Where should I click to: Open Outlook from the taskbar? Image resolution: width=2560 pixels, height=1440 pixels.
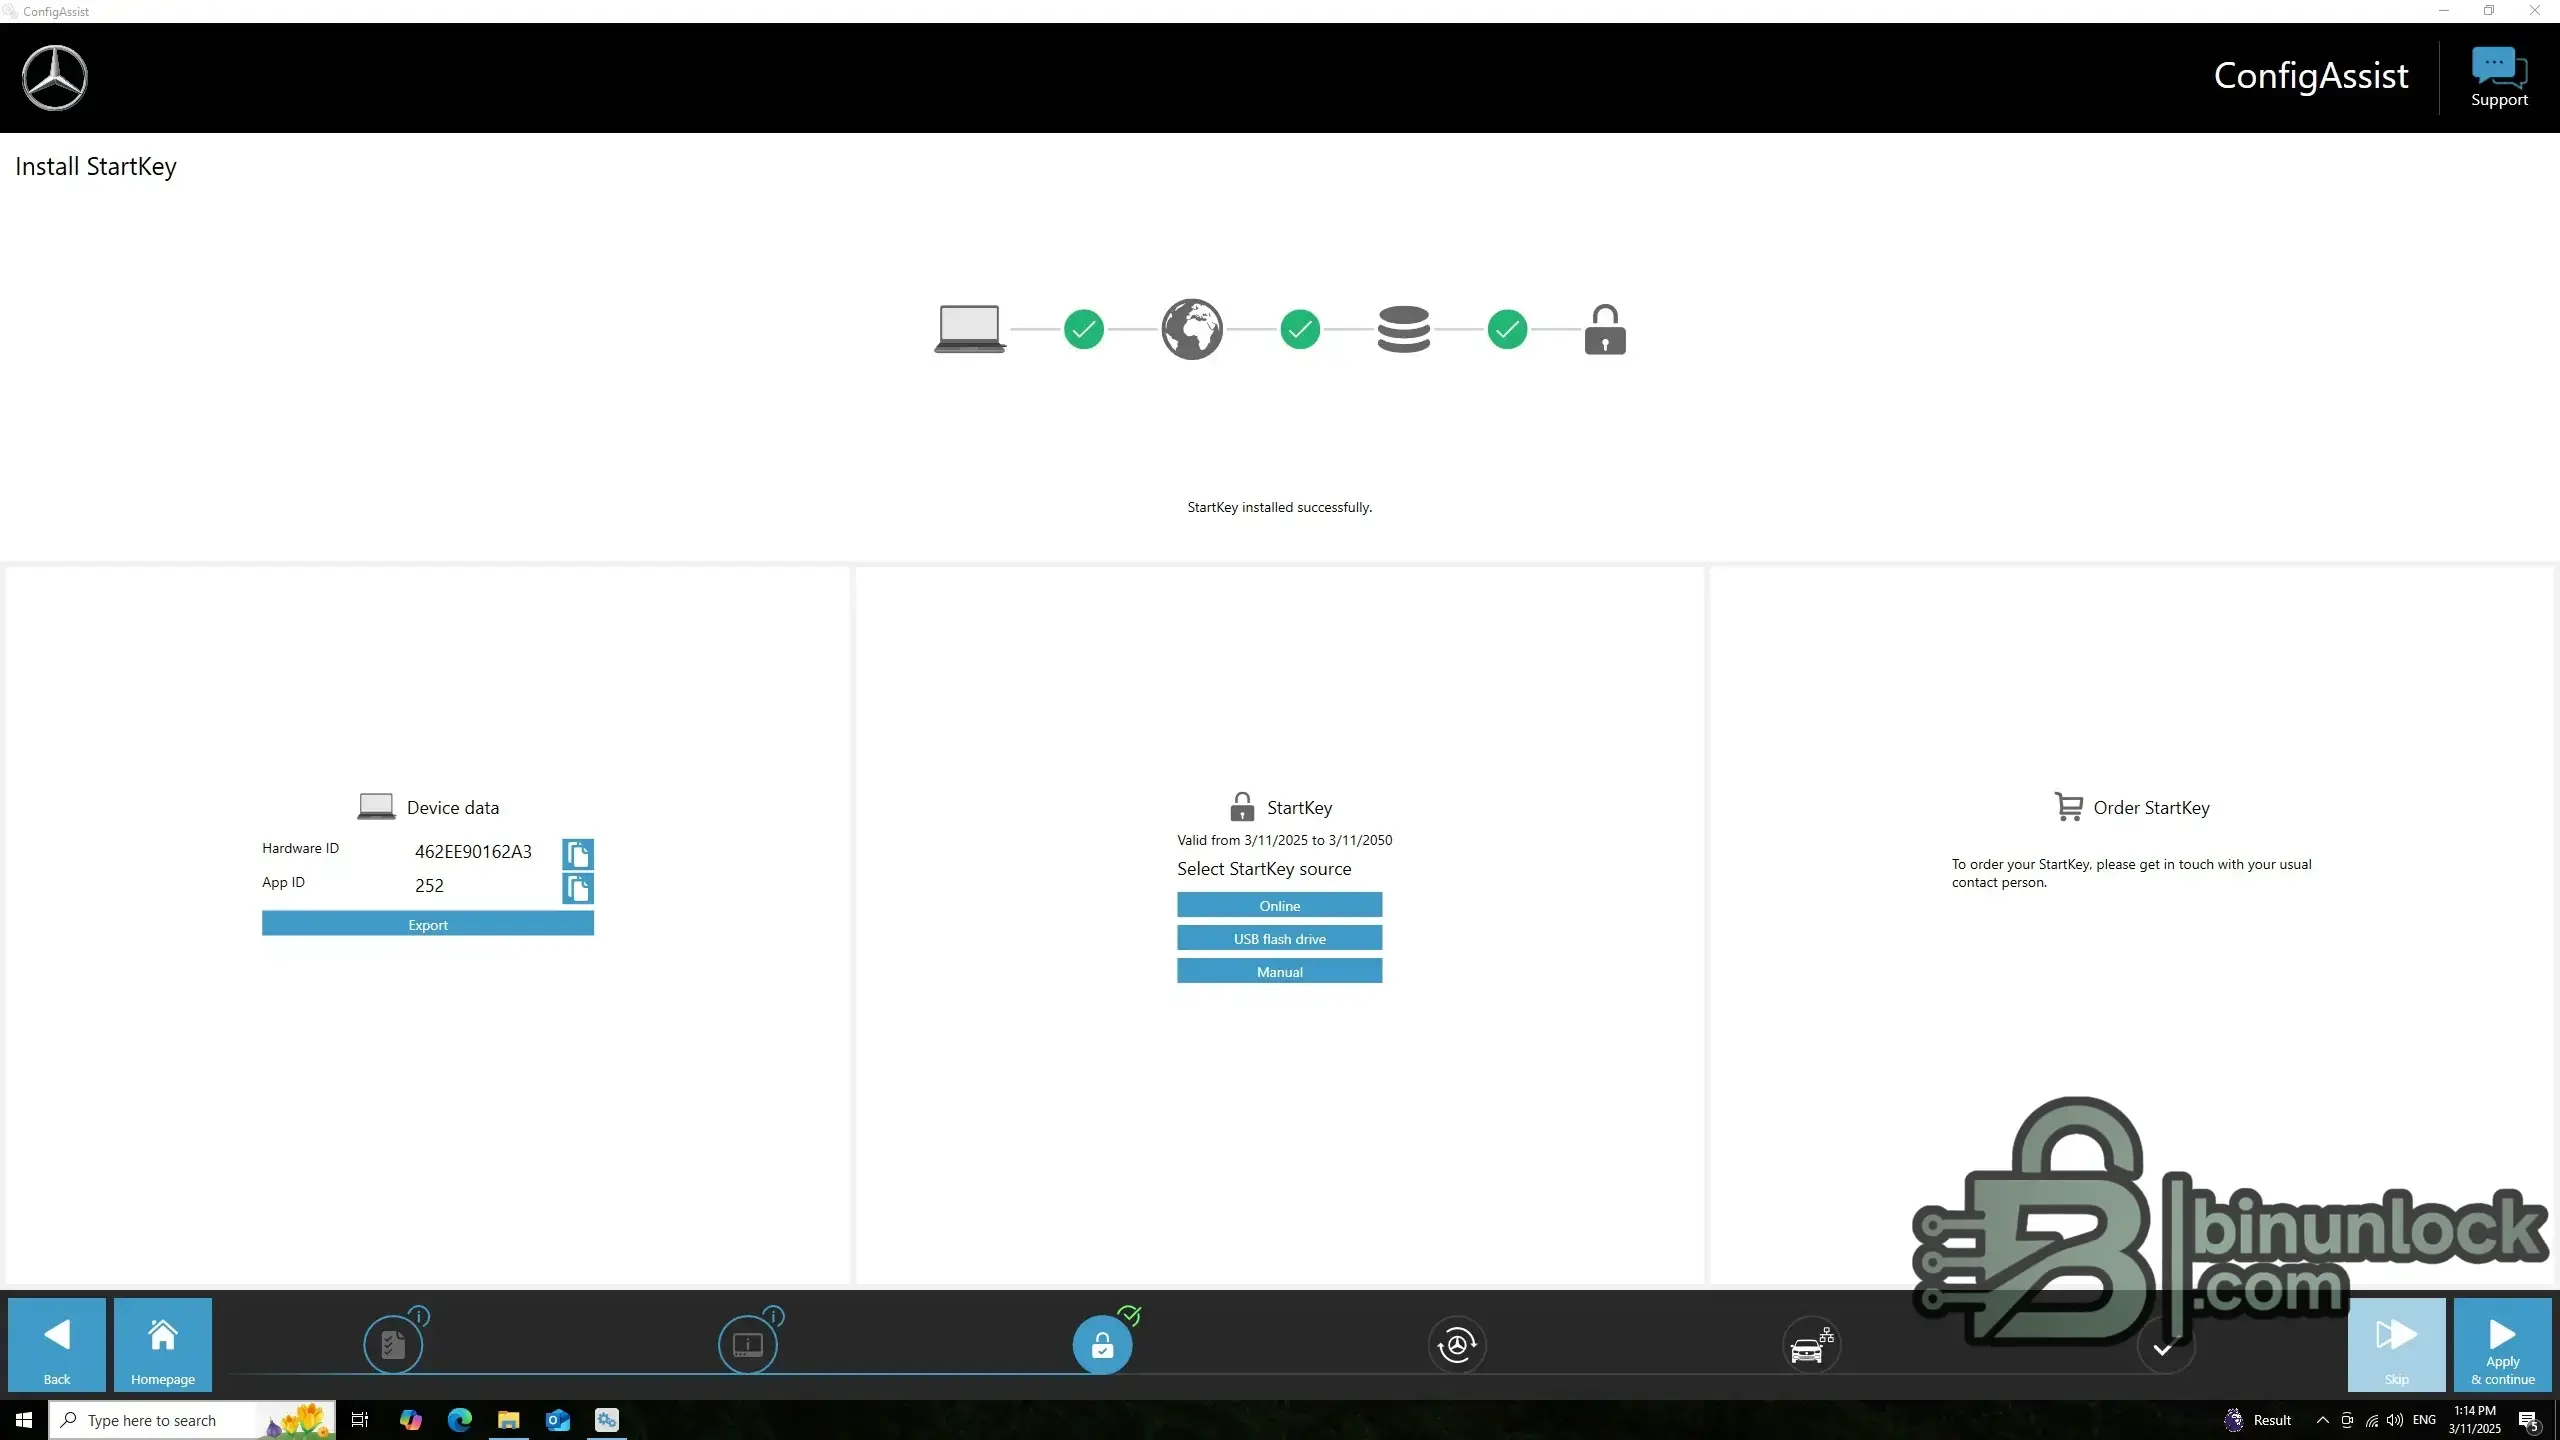tap(557, 1420)
